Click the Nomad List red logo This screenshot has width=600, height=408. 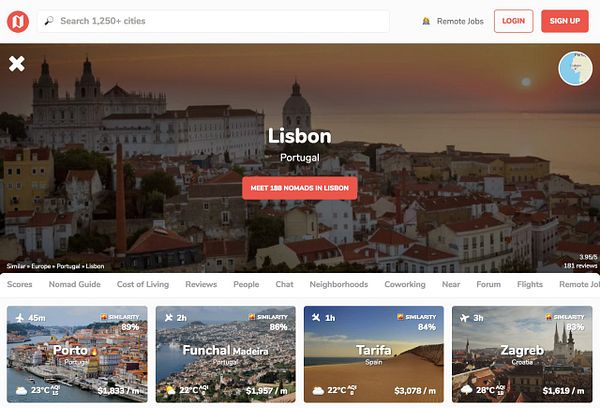click(x=18, y=21)
